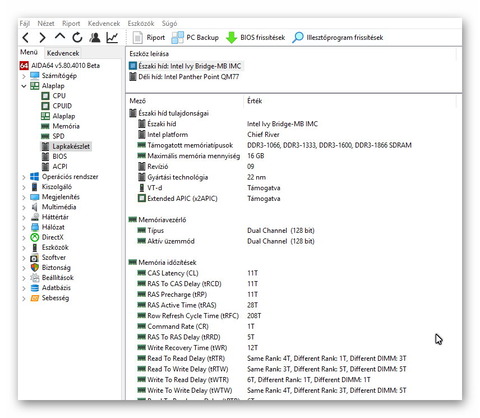Switch to the Kedvencek sidebar tab
Screen dimensions: 480x418
coord(63,53)
